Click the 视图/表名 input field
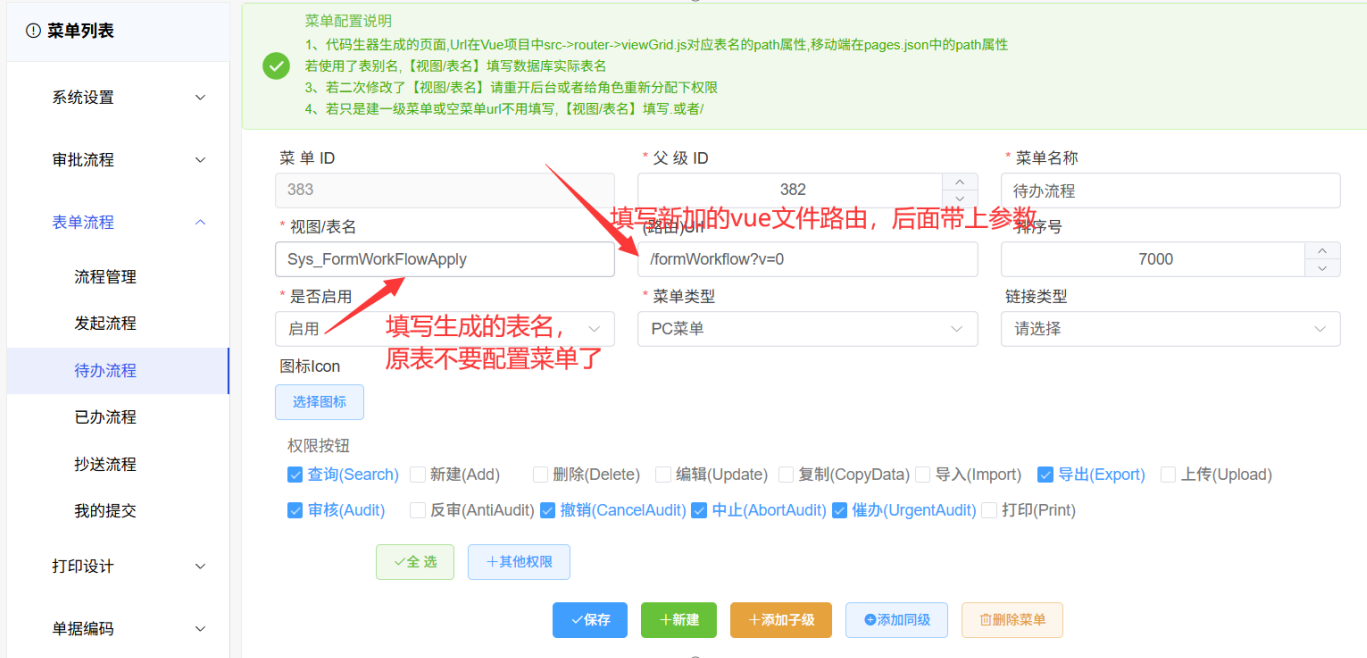The width and height of the screenshot is (1367, 658). [444, 260]
